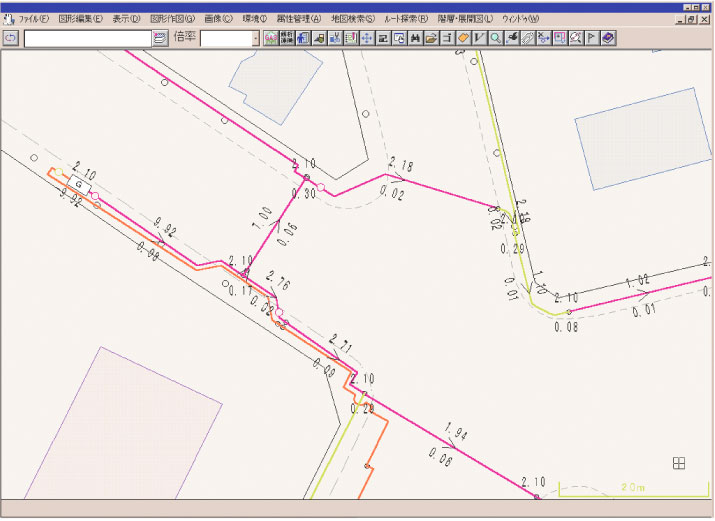Click the list icon beside the search field
The width and height of the screenshot is (715, 521).
(160, 38)
